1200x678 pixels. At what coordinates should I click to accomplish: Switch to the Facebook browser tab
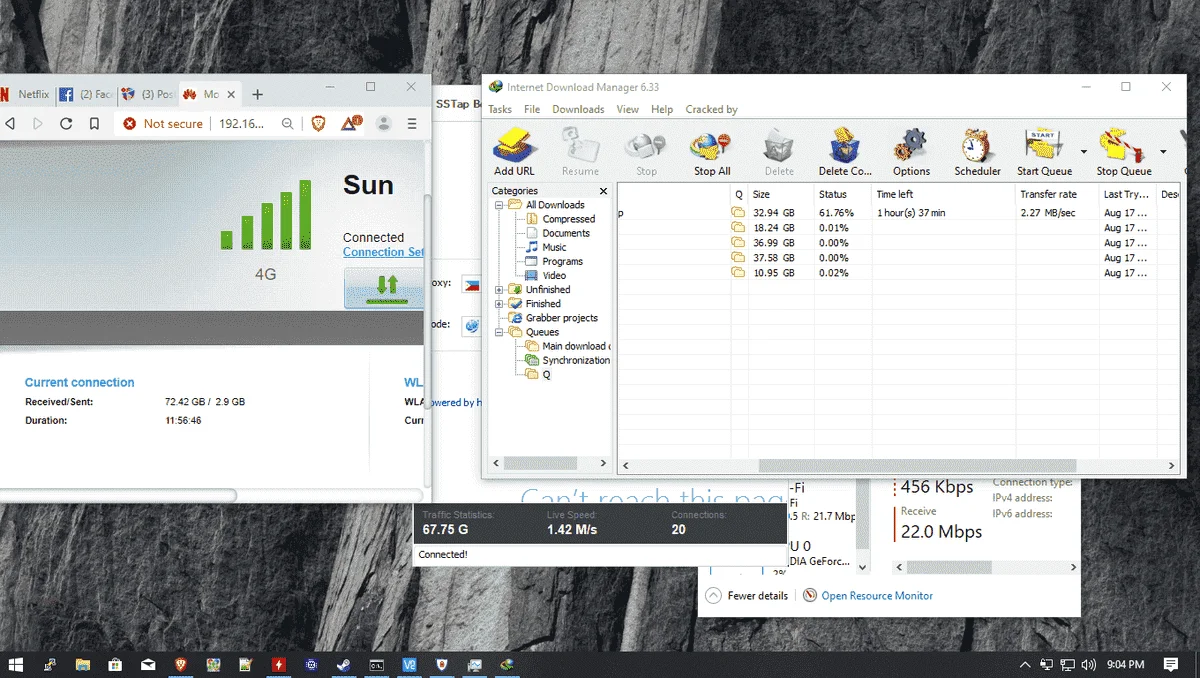85,94
